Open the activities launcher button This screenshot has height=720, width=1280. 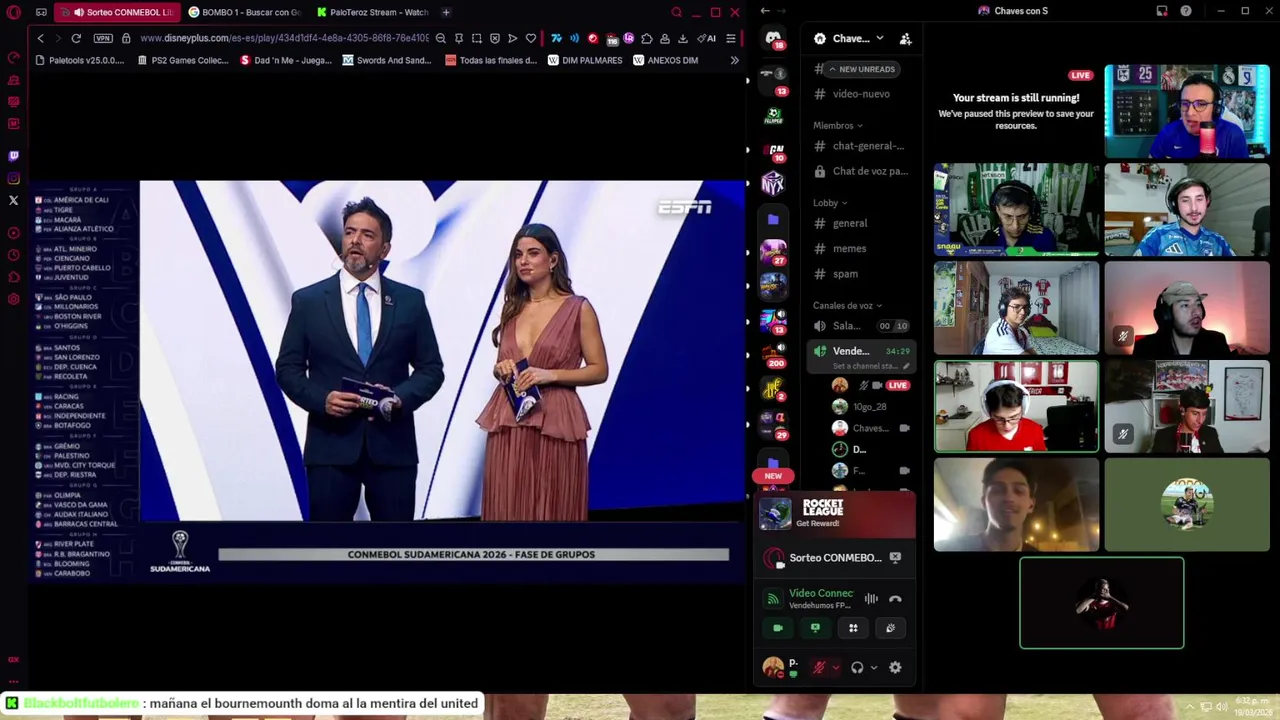pos(853,628)
